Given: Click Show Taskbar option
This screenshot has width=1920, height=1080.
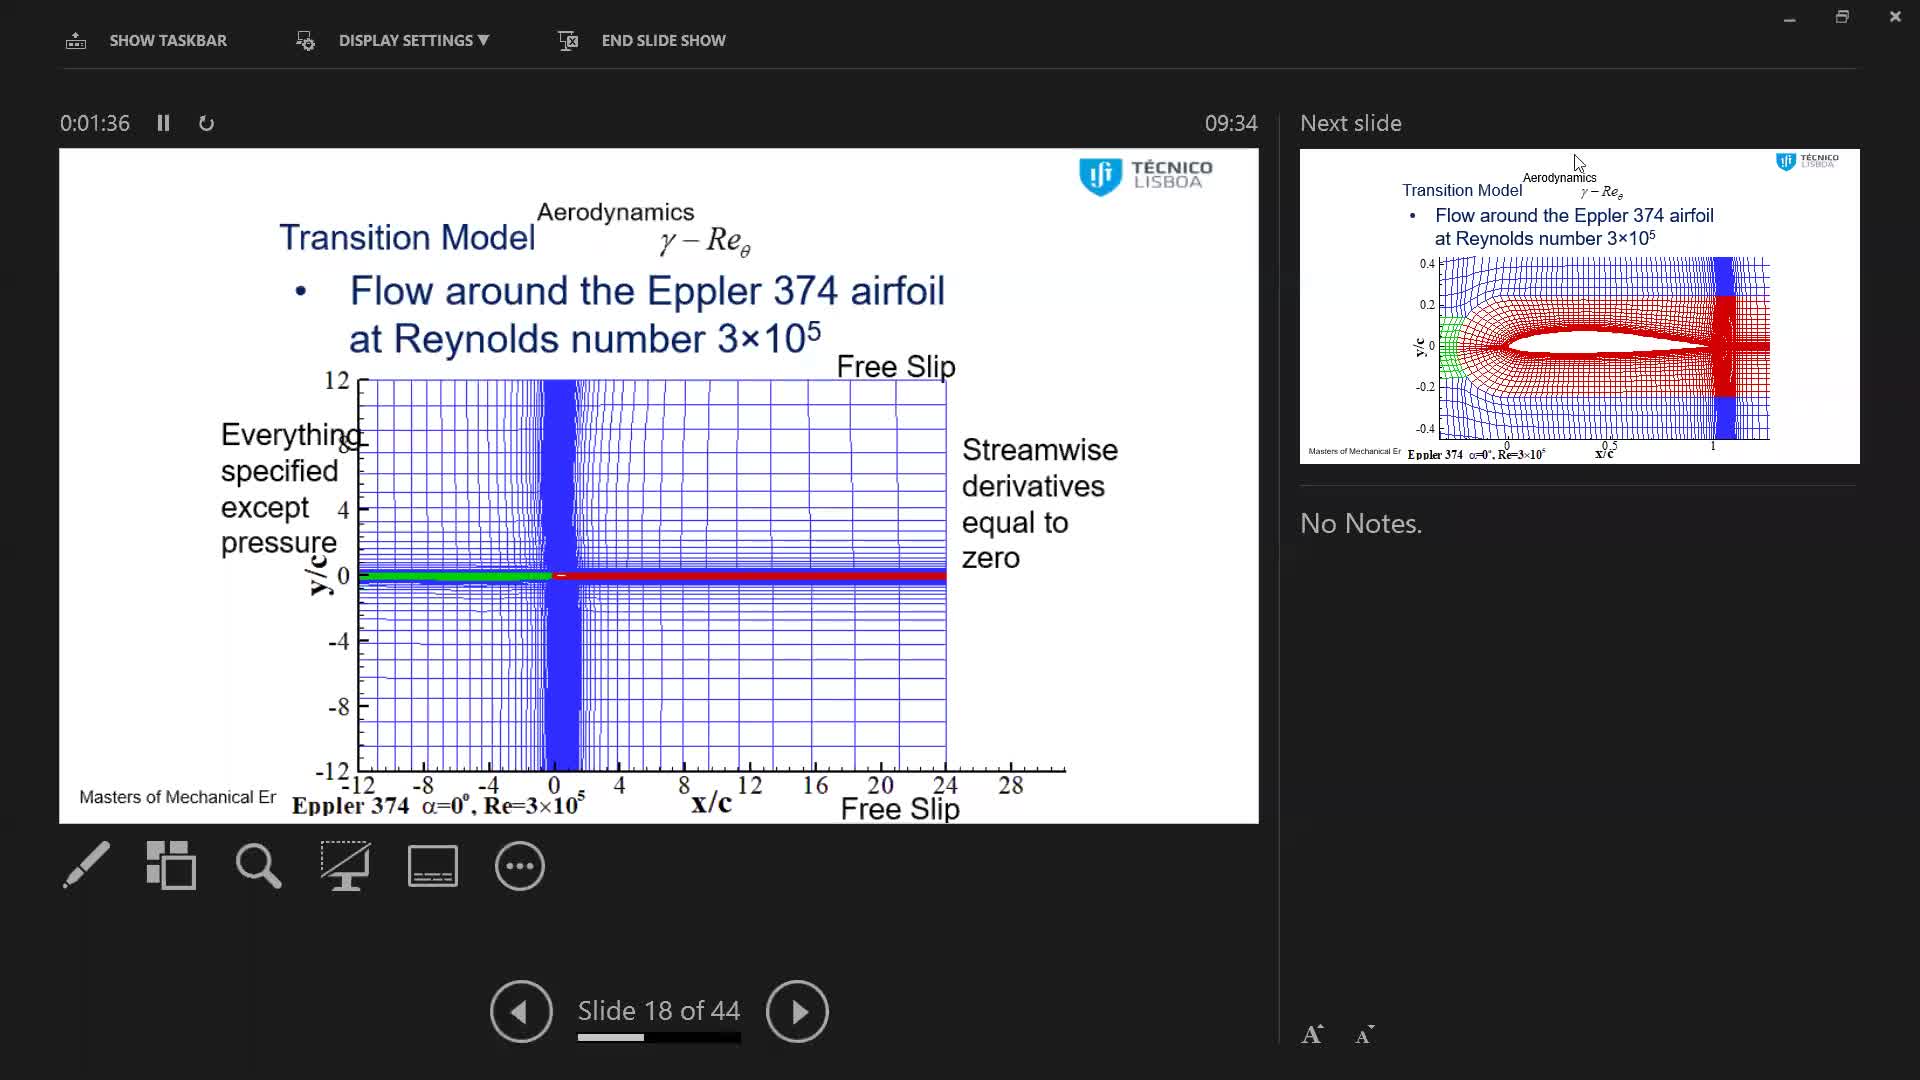Looking at the screenshot, I should pyautogui.click(x=168, y=40).
